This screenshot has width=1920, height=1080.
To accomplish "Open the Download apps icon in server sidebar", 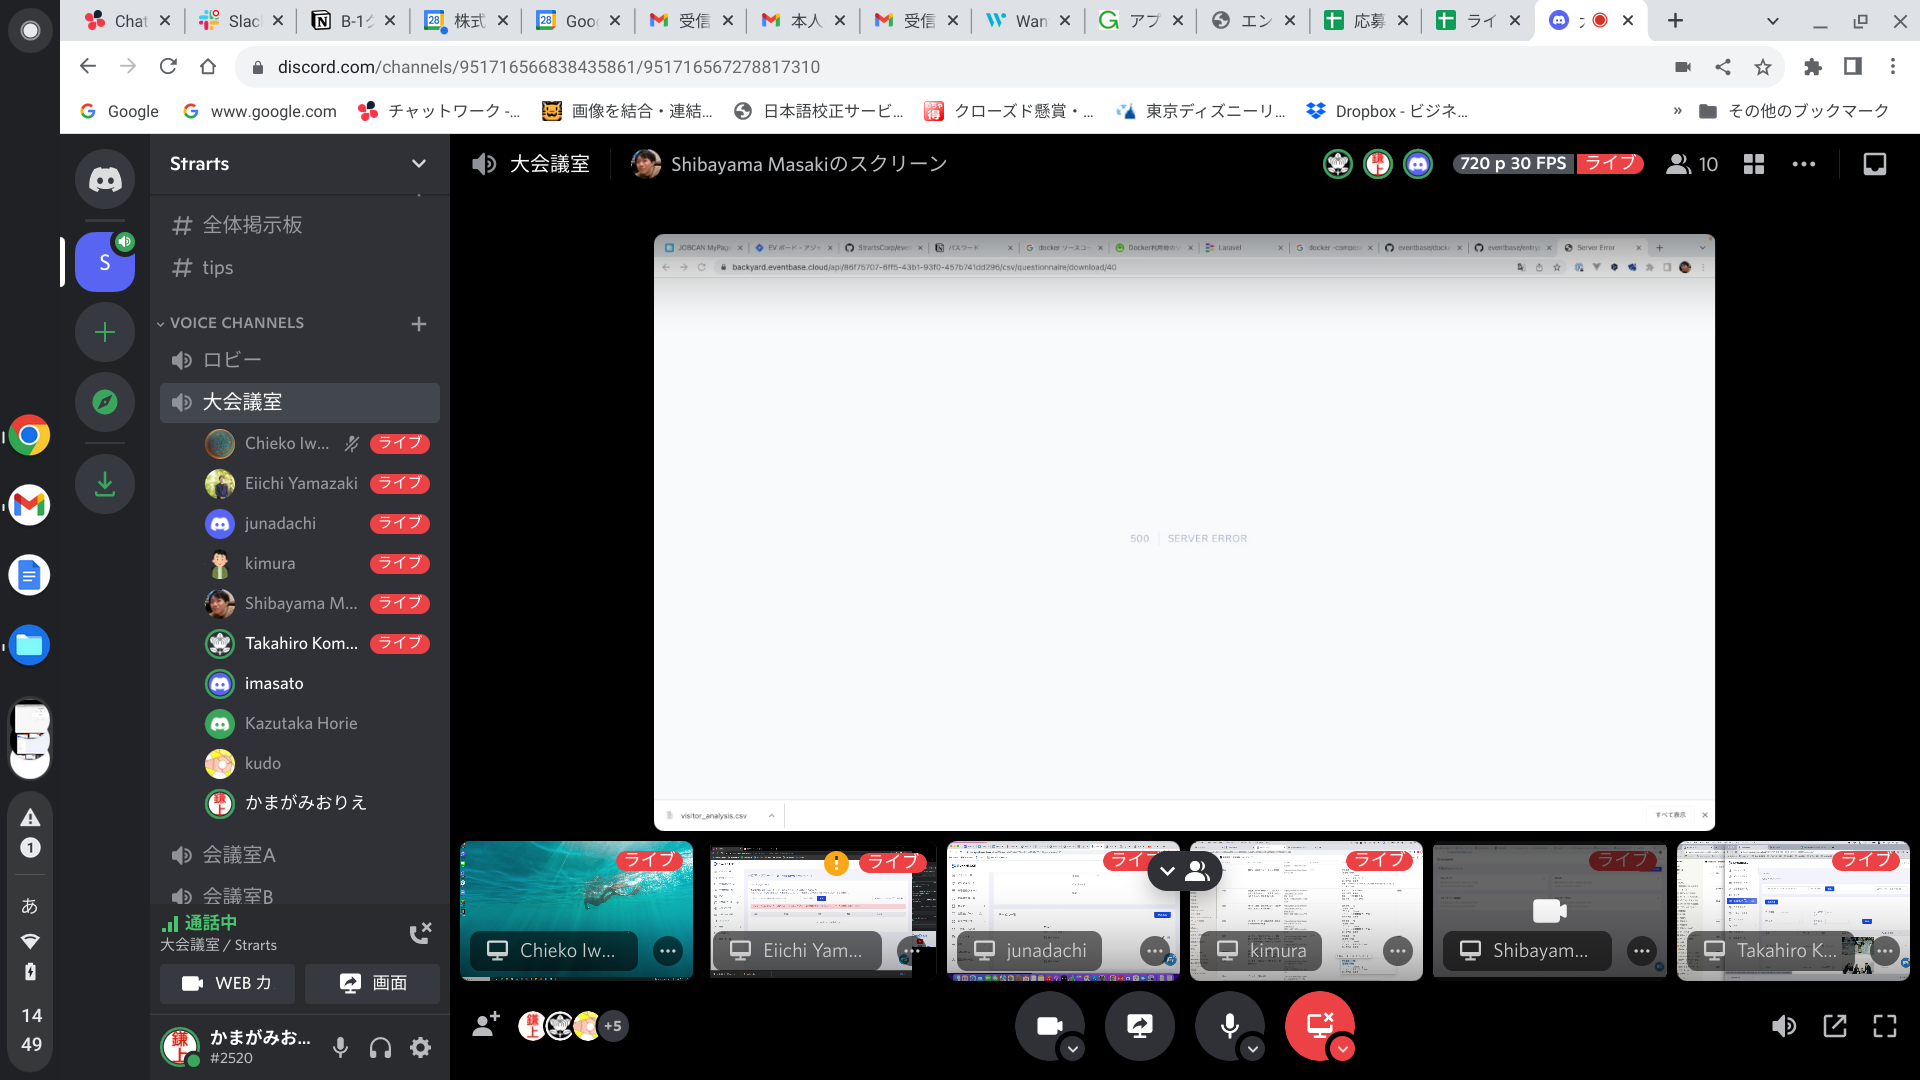I will (105, 484).
